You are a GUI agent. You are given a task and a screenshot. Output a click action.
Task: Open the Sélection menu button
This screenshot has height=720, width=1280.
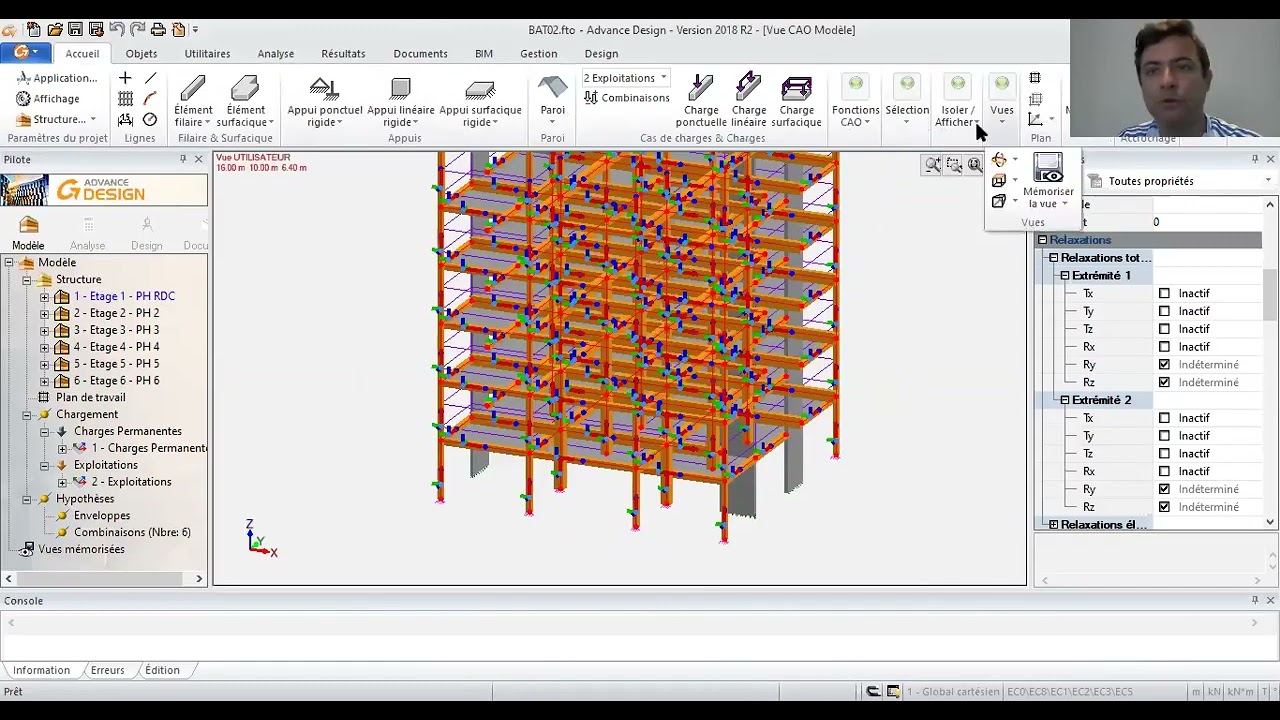click(907, 100)
